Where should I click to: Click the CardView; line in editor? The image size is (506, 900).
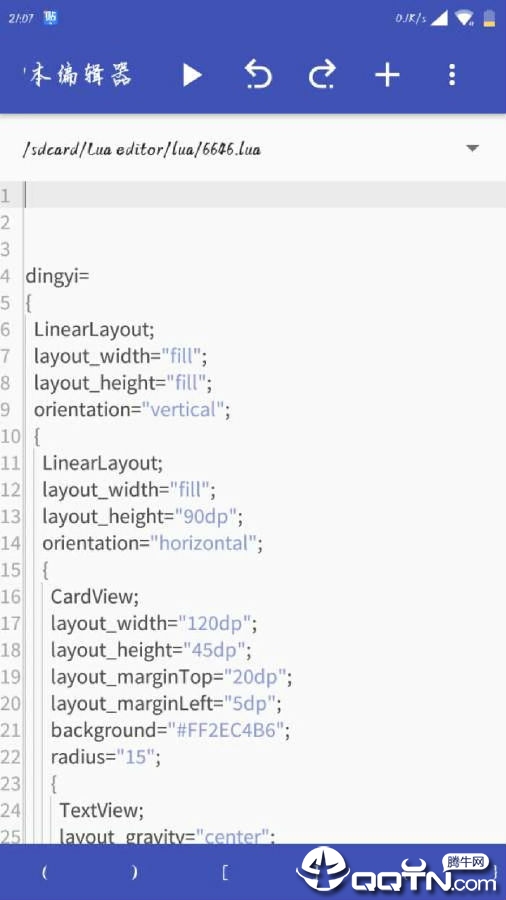(x=95, y=597)
